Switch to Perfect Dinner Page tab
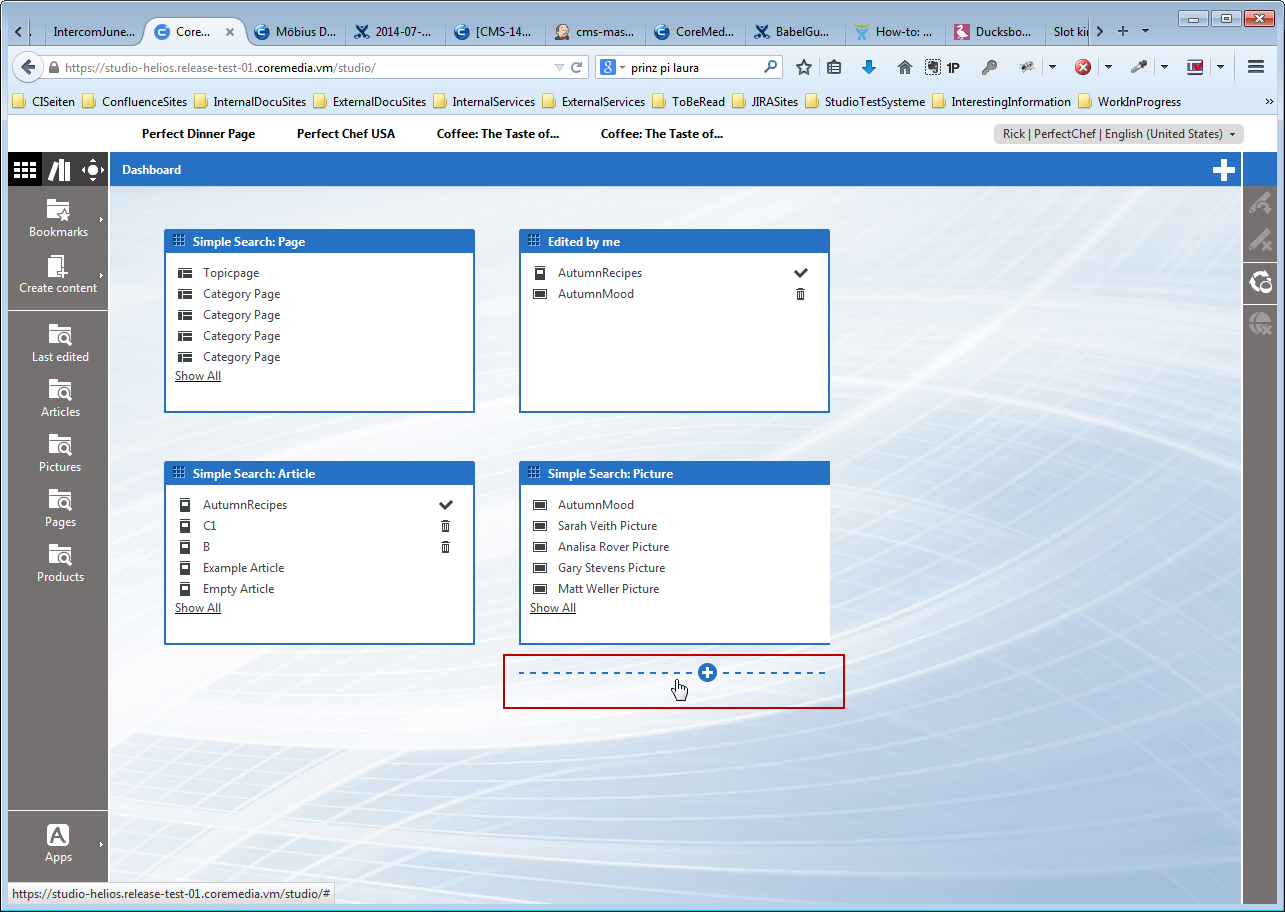 [198, 134]
